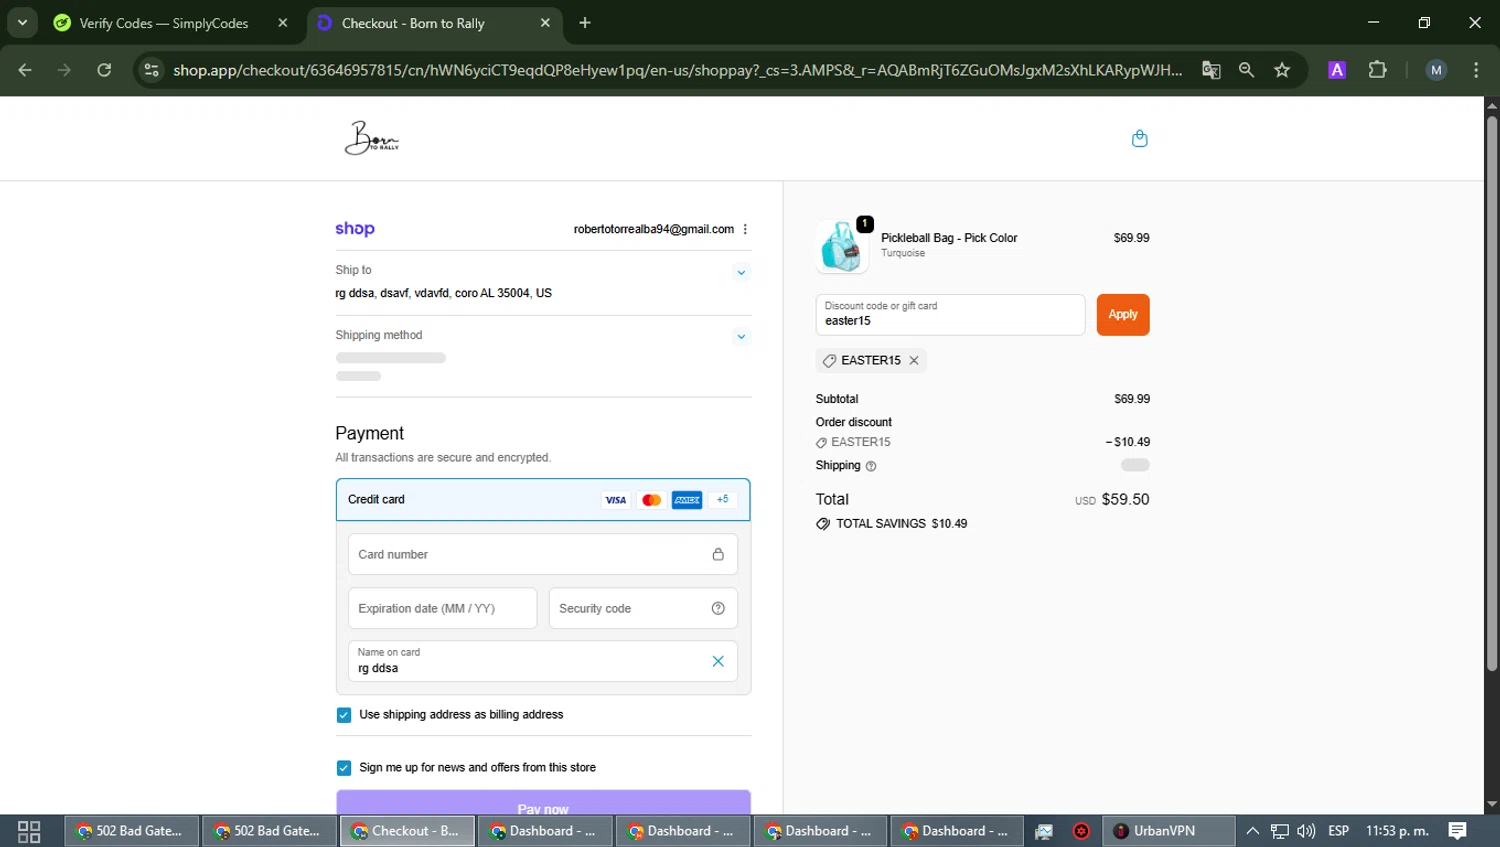Click the Mastercard icon
Image resolution: width=1500 pixels, height=847 pixels.
click(x=651, y=500)
